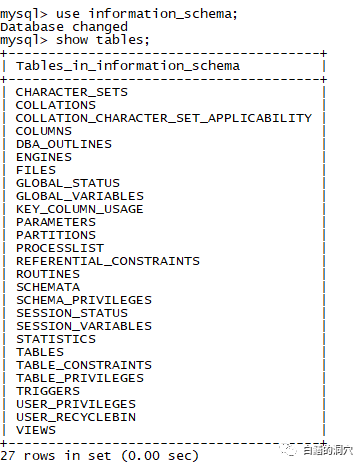Click the CHARACTER_SETS table name

point(72,92)
